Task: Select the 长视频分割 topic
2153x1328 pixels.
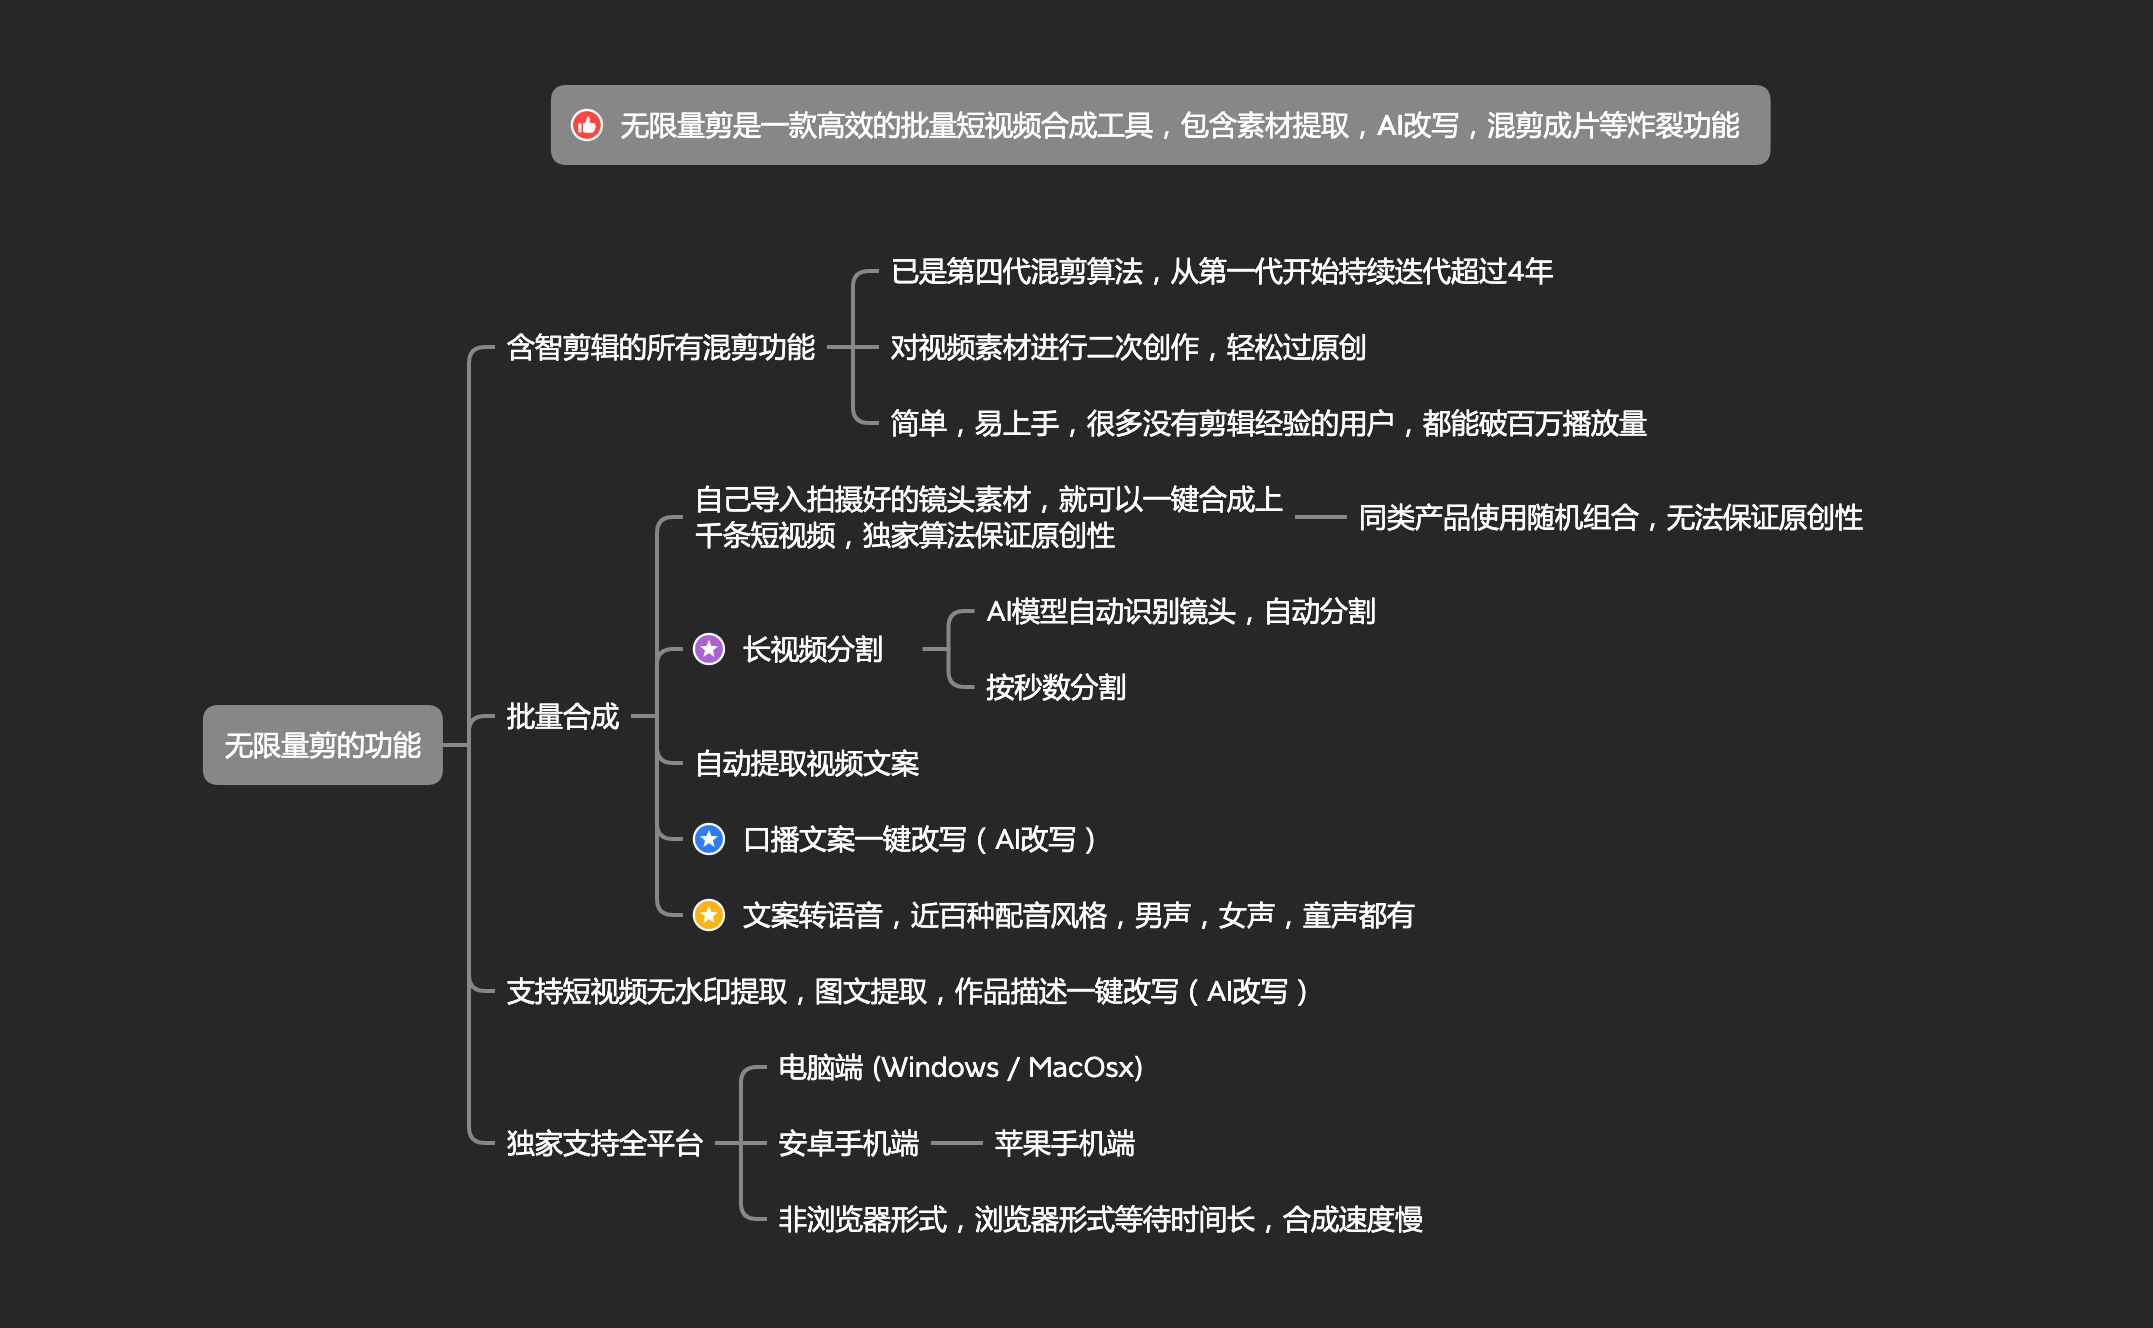Action: (x=812, y=650)
